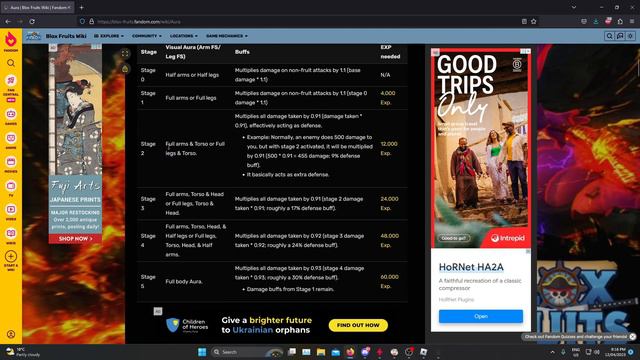This screenshot has height=360, width=640.
Task: Click the Blox Fruits Wiki title link
Action: (66, 36)
